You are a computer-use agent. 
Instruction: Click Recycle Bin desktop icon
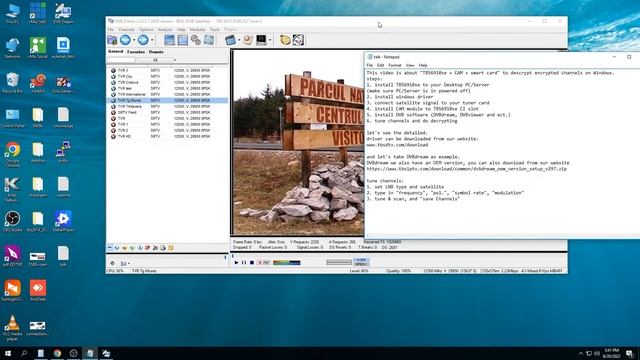12,83
